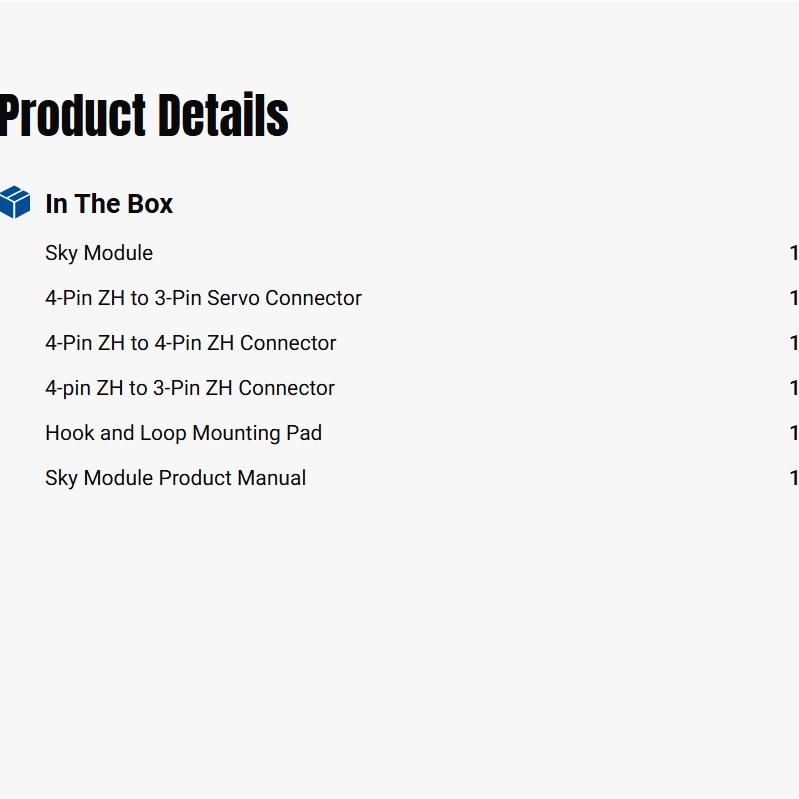Image resolution: width=799 pixels, height=799 pixels.
Task: Click quantity for 4-pin to 3-Pin ZH Connector
Action: tap(794, 388)
